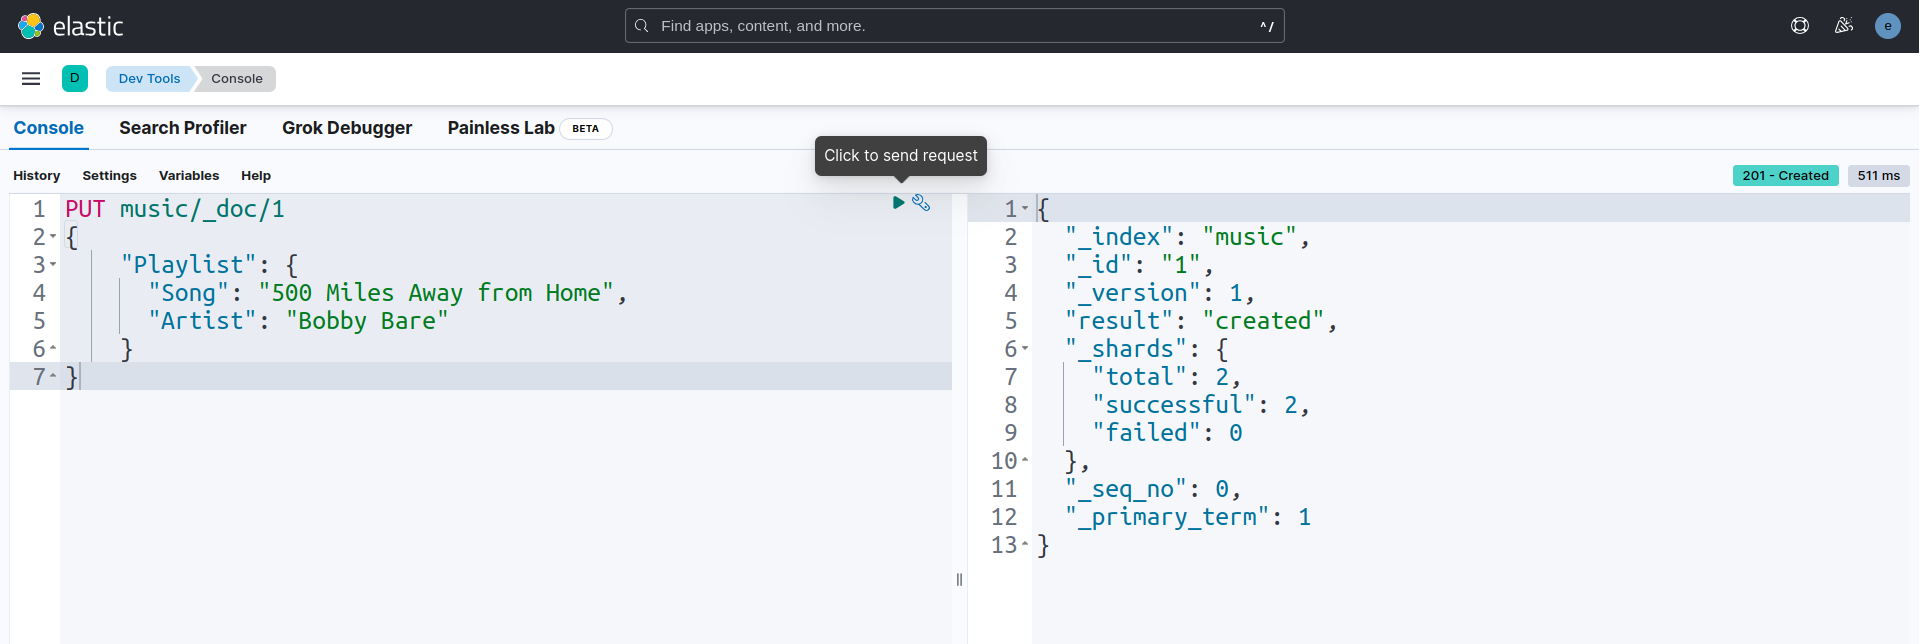Open the help lifebuoy icon in header
Viewport: 1920px width, 644px height.
(1800, 26)
